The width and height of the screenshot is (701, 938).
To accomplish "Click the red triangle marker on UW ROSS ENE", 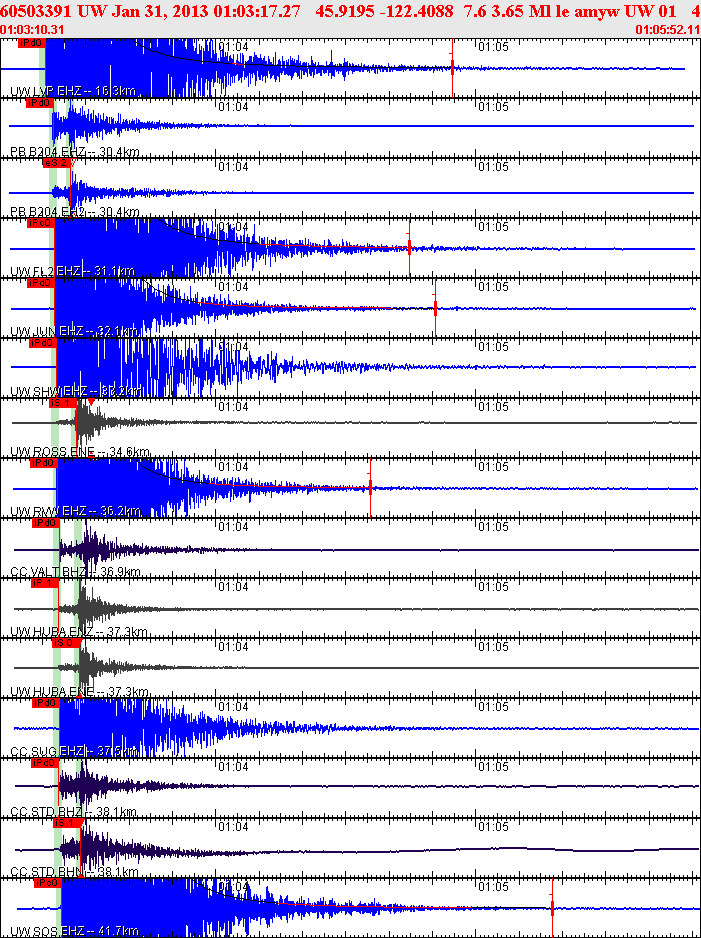I will click(x=91, y=402).
